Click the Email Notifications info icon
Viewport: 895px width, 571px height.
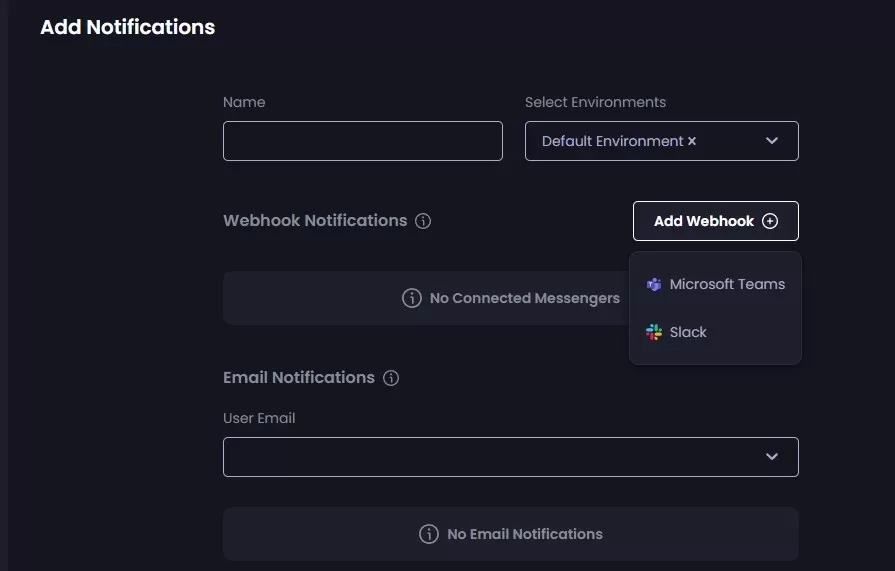(391, 378)
